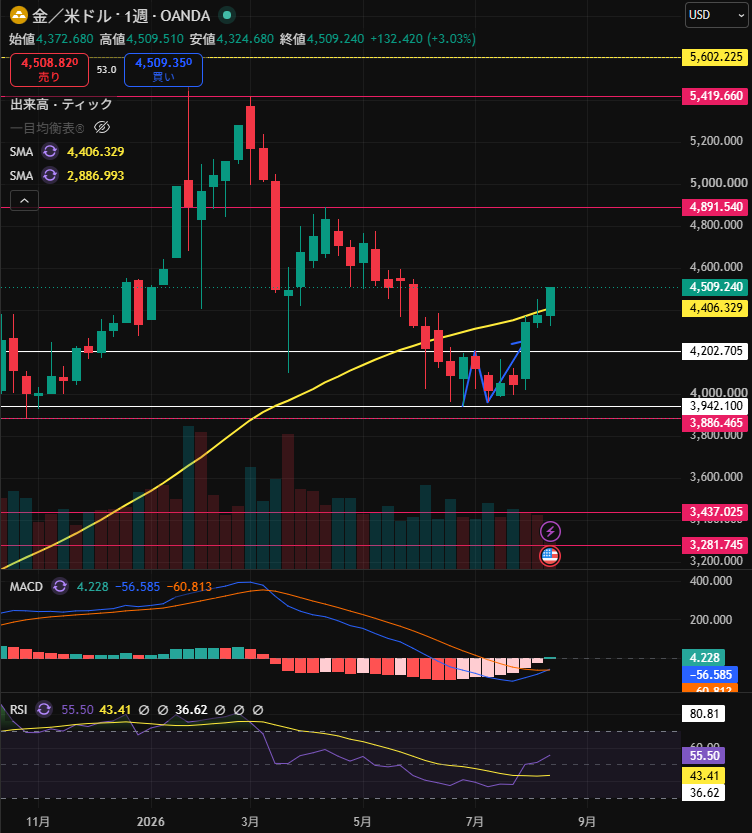Select the 5,419.660 red price label
Image resolution: width=752 pixels, height=833 pixels.
pos(715,96)
